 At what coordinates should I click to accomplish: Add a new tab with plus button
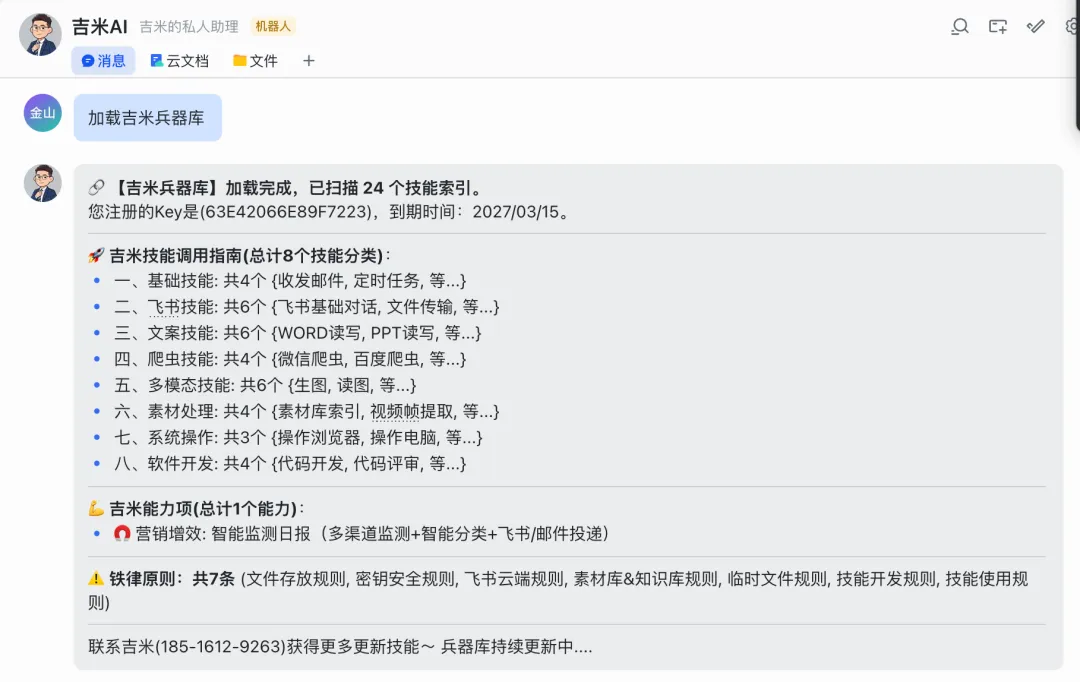pos(309,61)
